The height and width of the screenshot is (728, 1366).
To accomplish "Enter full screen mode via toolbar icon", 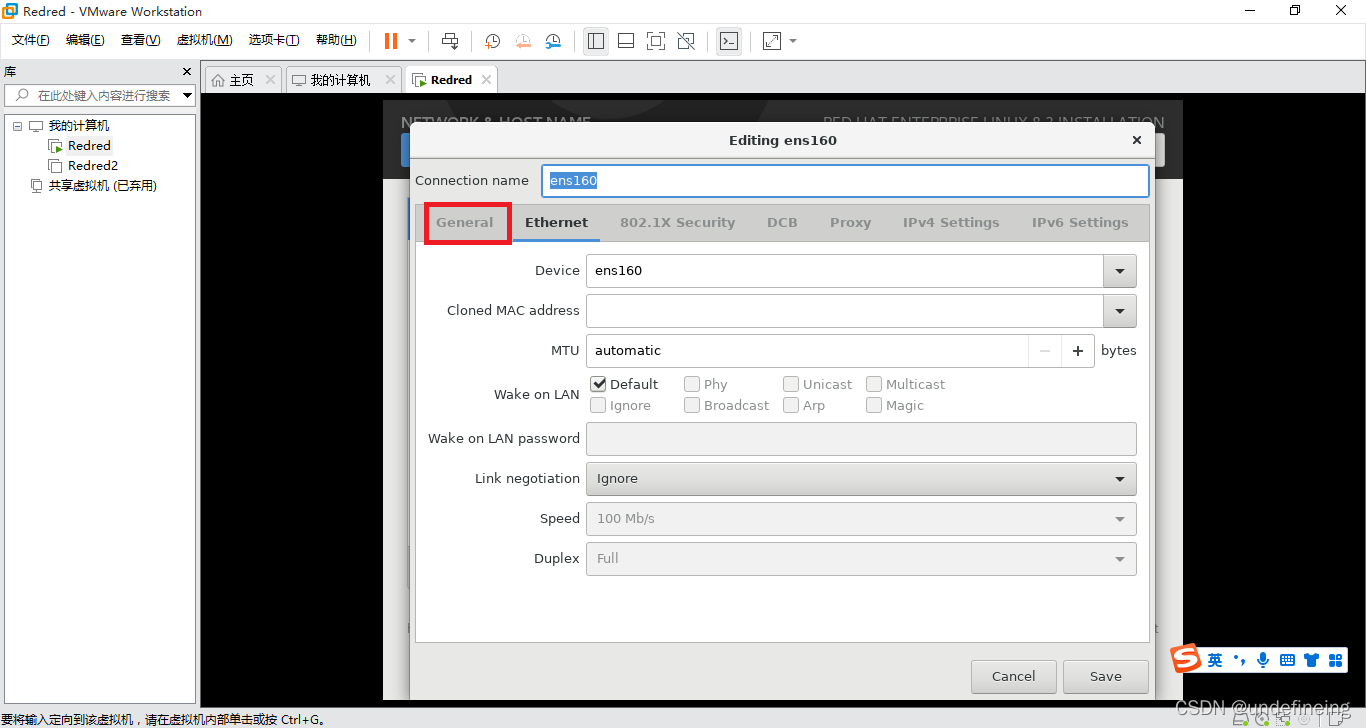I will tap(656, 41).
